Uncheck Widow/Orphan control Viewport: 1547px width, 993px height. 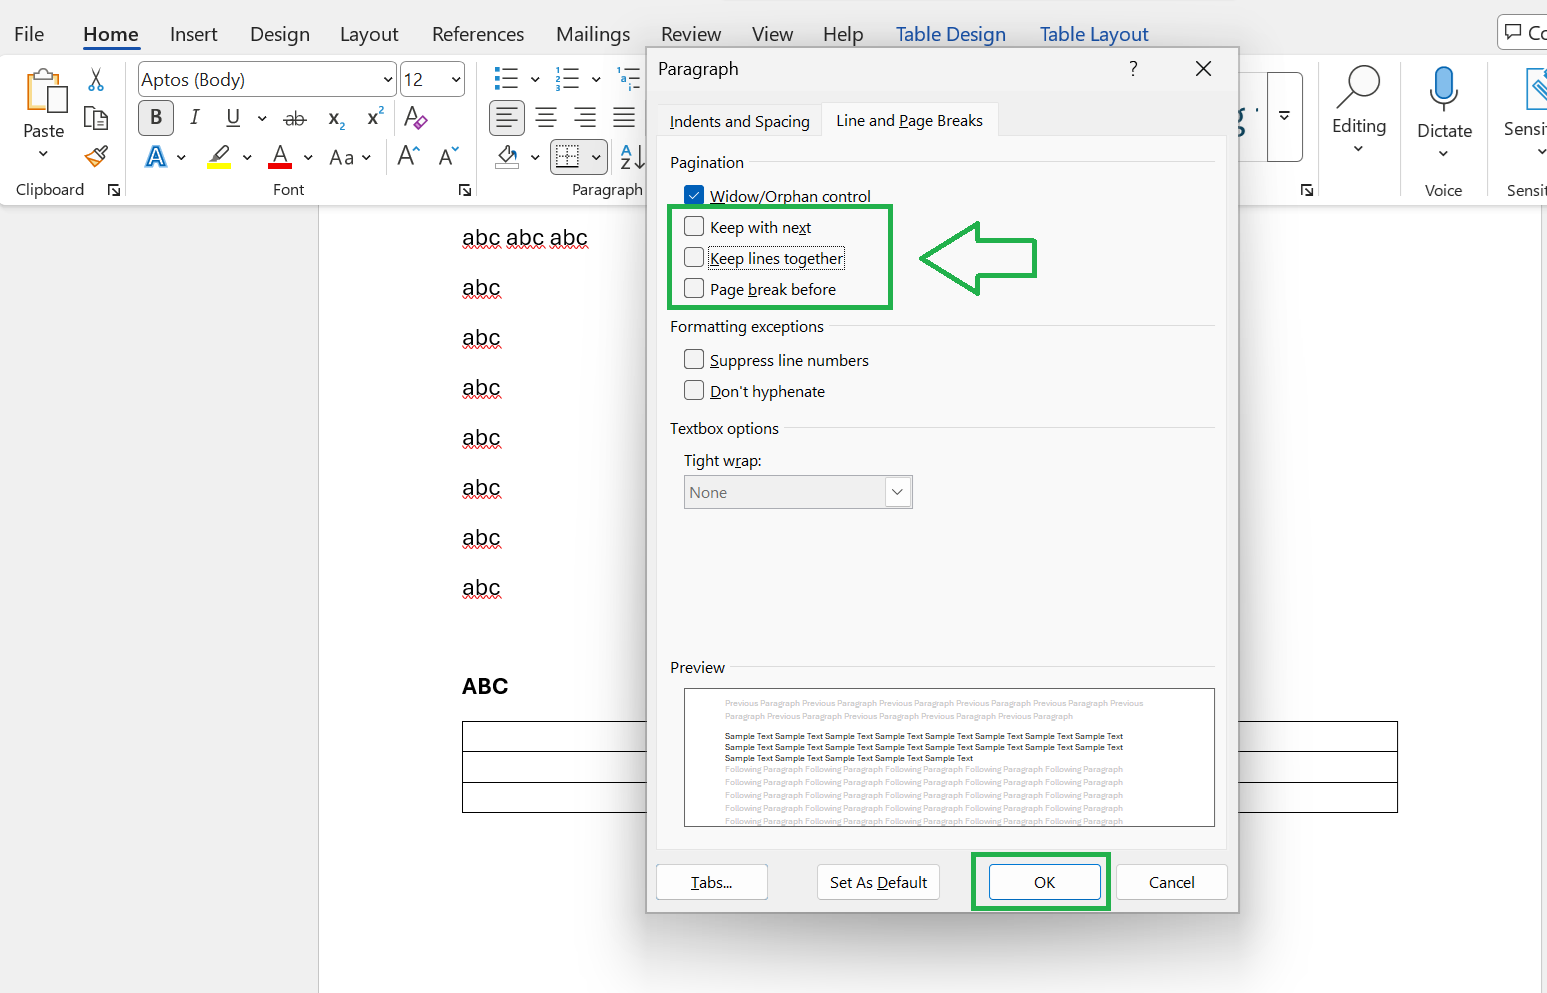(694, 195)
